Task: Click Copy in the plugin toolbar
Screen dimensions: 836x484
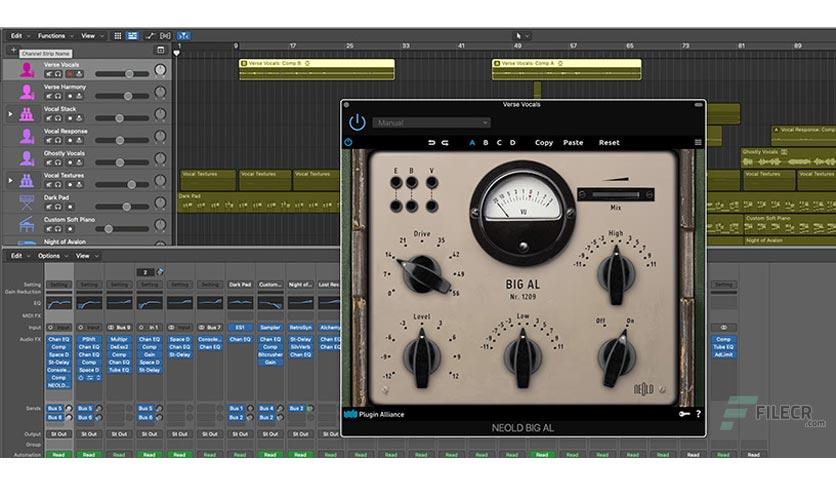Action: click(544, 143)
